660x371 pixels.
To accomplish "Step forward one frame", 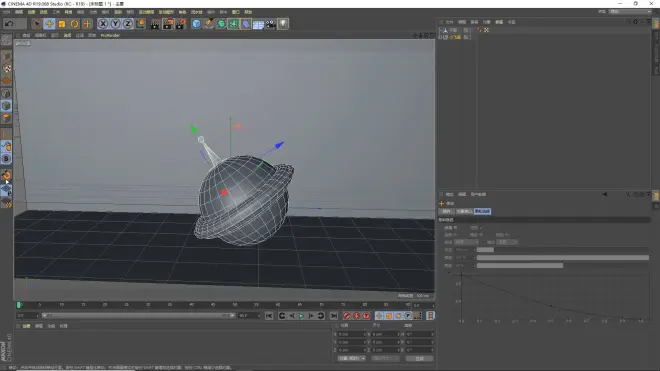I will [311, 316].
